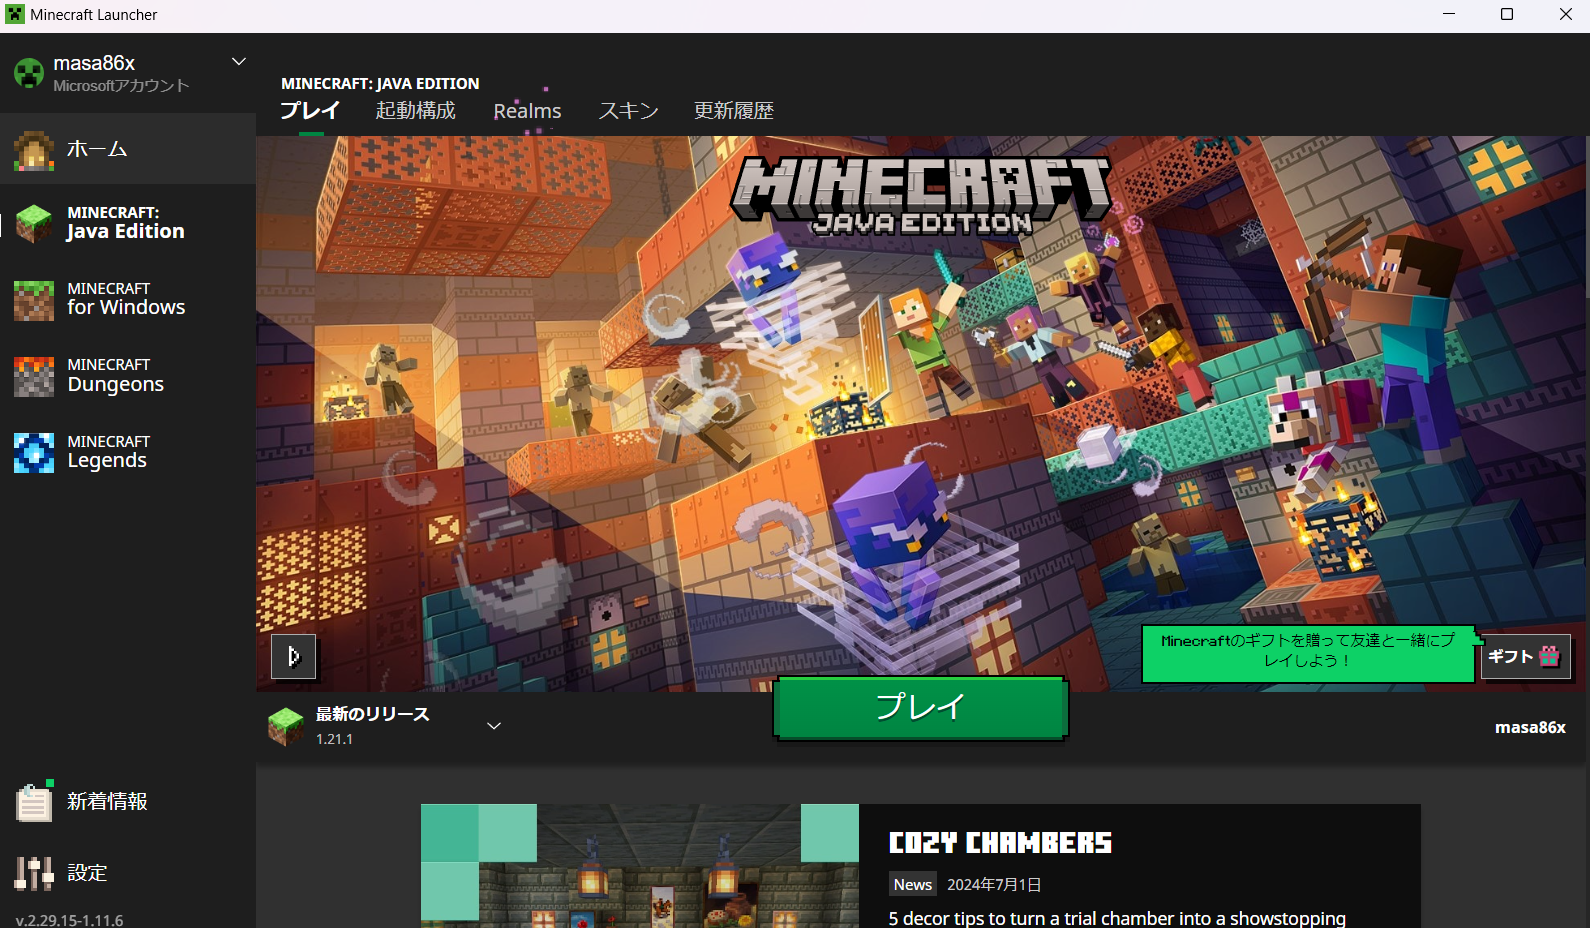Click the version text v.2.29.15-1.11.6

(x=70, y=920)
